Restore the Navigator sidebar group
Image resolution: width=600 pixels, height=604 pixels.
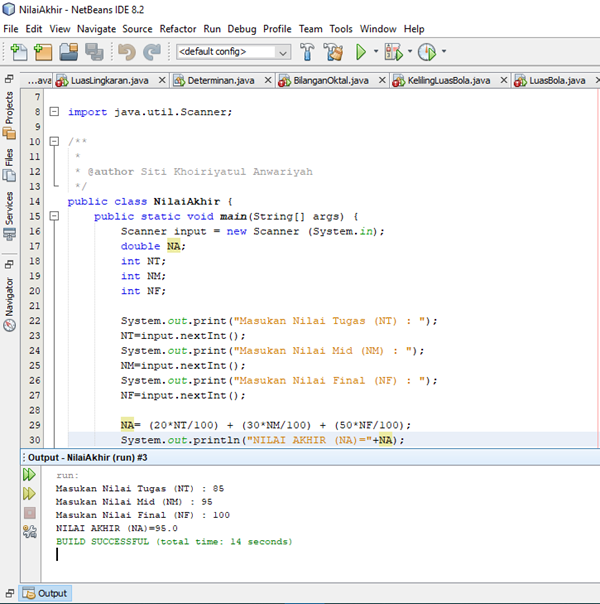(x=9, y=264)
